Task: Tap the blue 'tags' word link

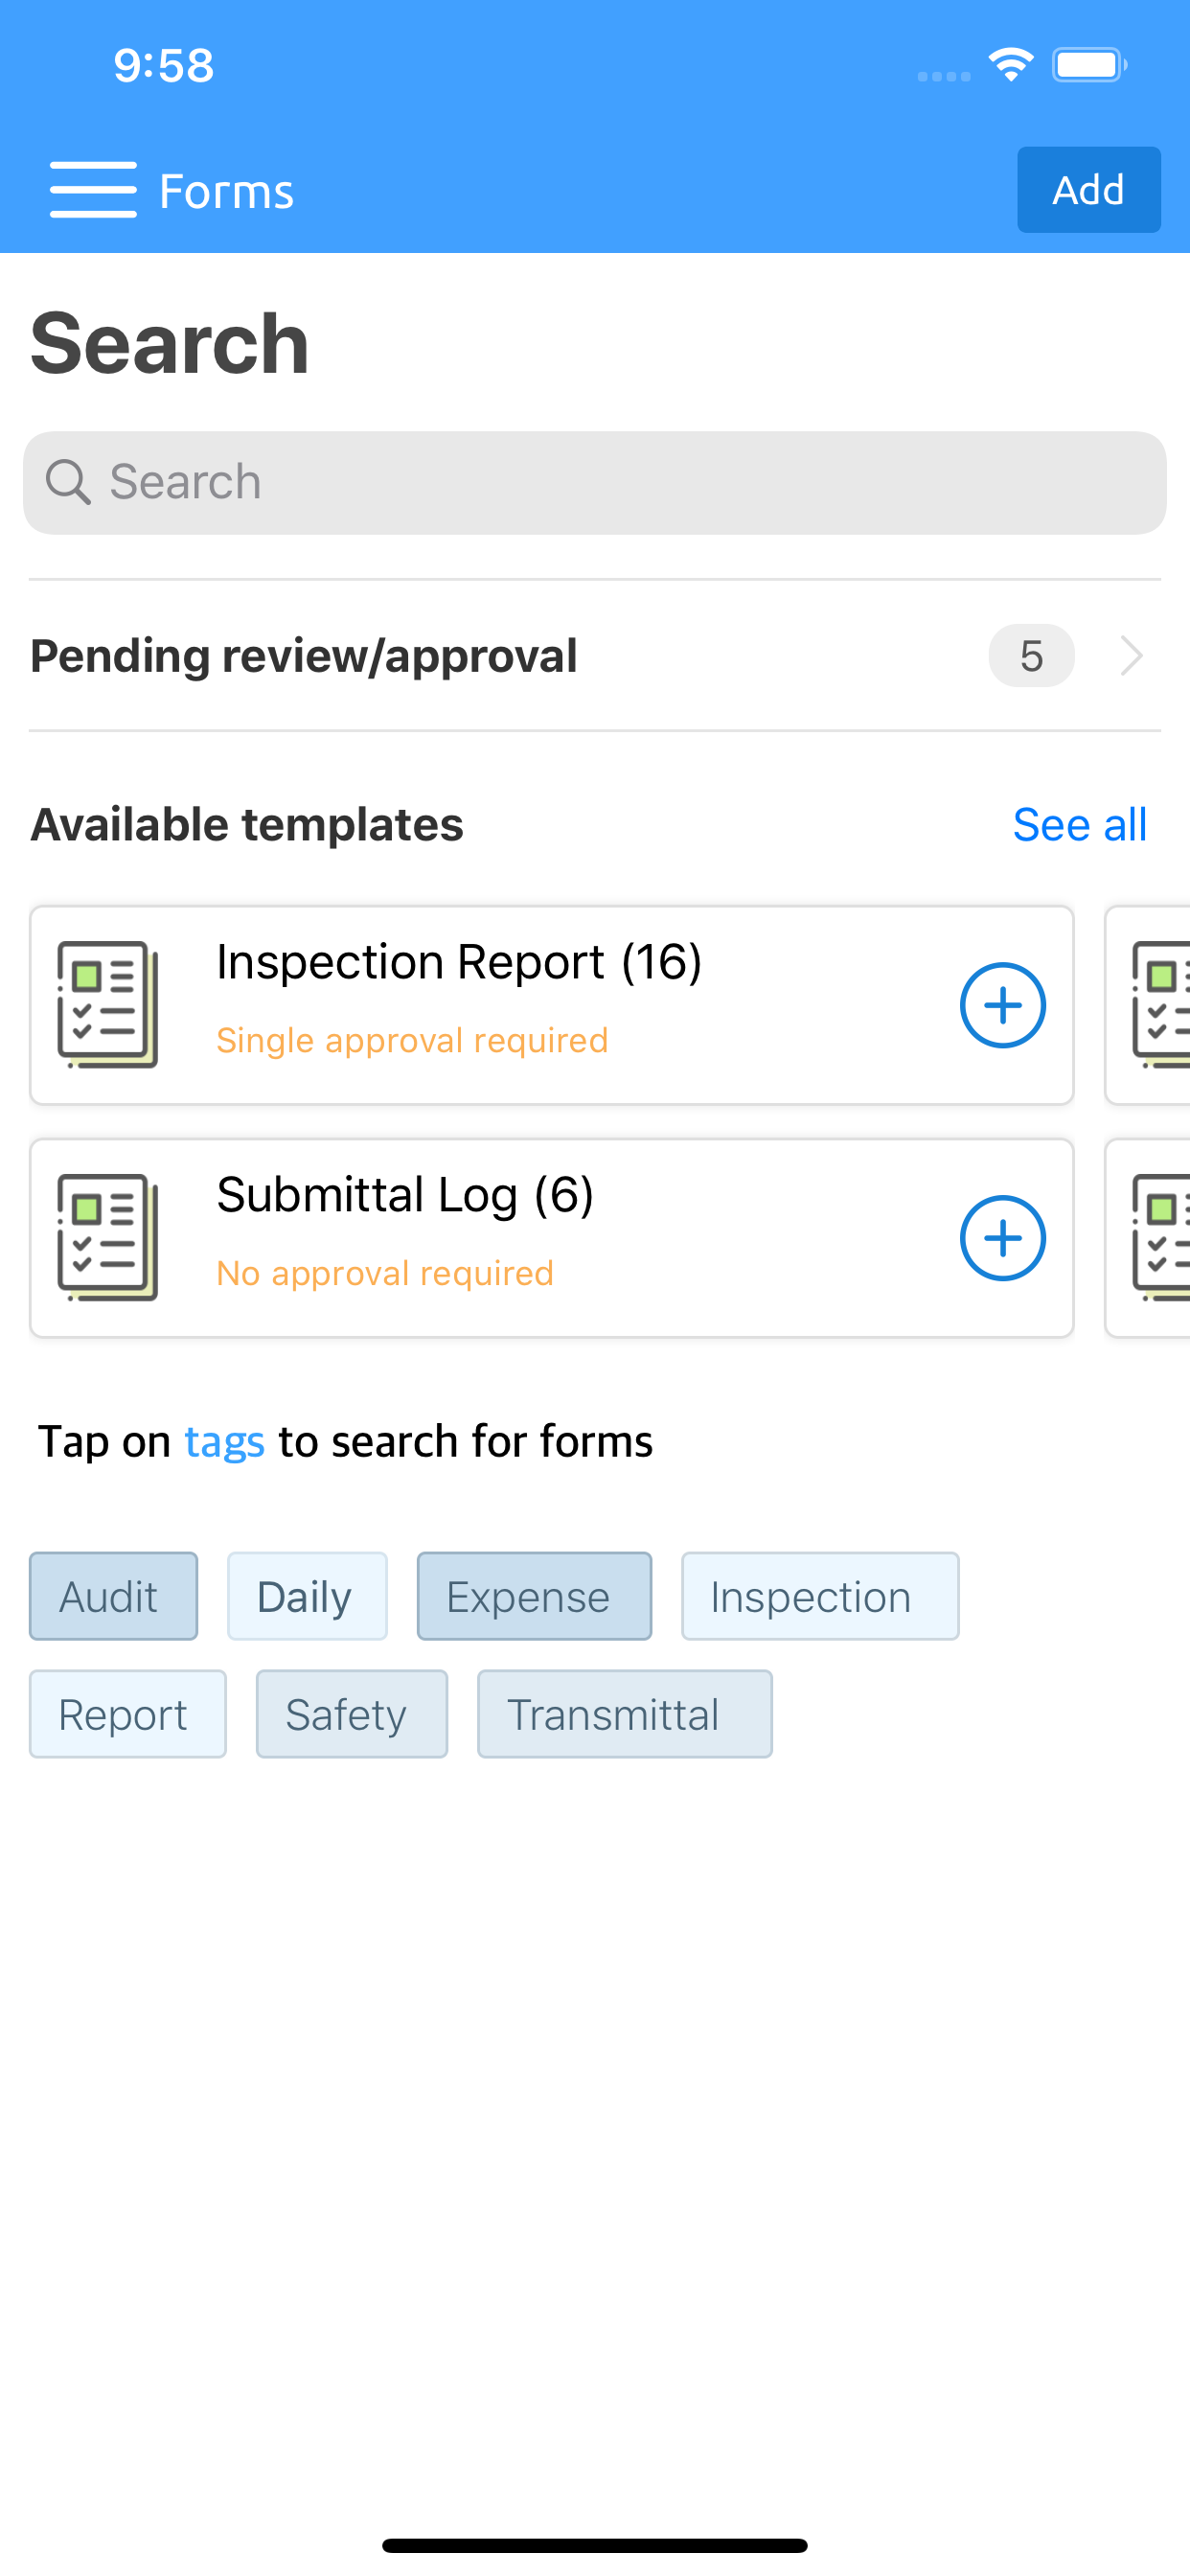Action: click(225, 1443)
